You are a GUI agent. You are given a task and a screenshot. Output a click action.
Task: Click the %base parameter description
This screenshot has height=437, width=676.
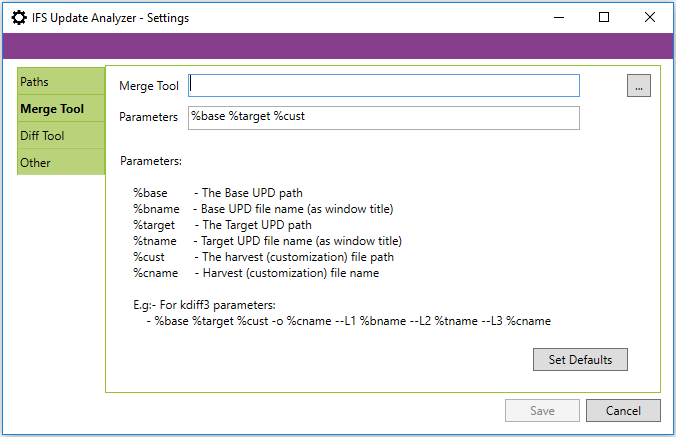[x=218, y=193]
